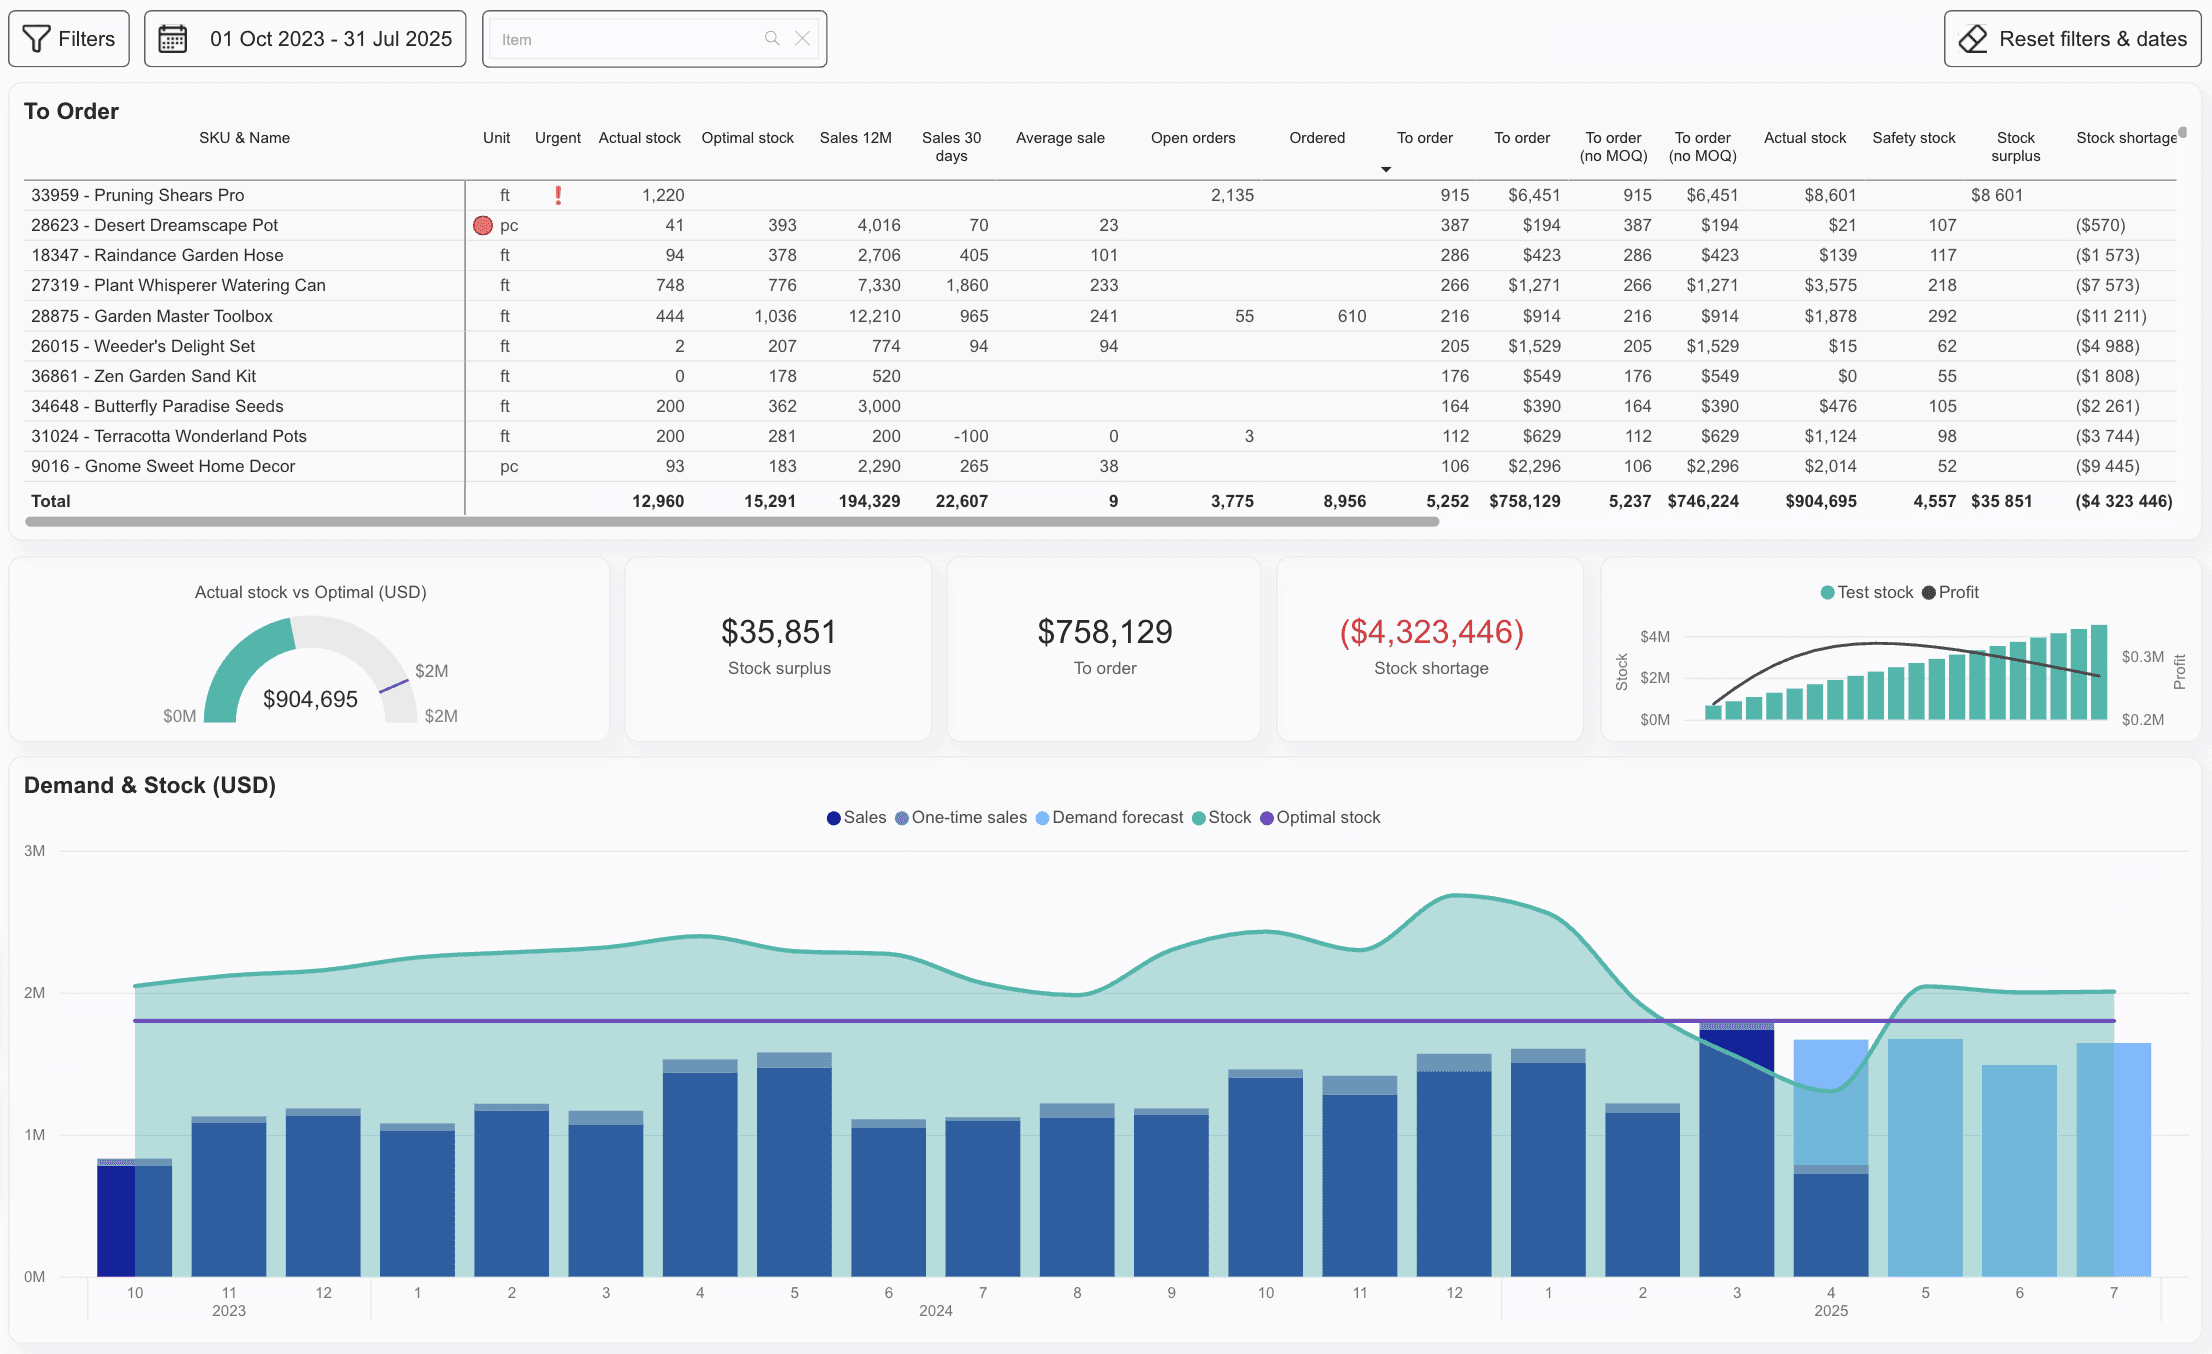2212x1354 pixels.
Task: Click the table's horizontal scrollbar
Action: pyautogui.click(x=730, y=522)
